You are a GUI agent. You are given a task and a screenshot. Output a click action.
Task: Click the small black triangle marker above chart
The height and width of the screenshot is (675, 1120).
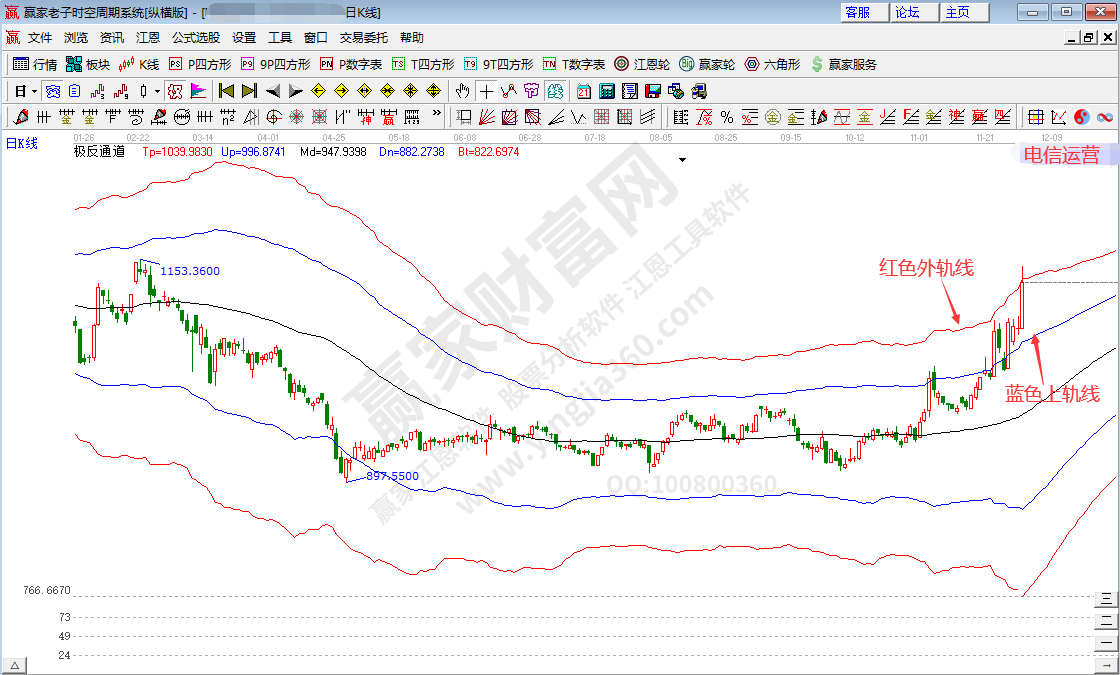coord(682,159)
